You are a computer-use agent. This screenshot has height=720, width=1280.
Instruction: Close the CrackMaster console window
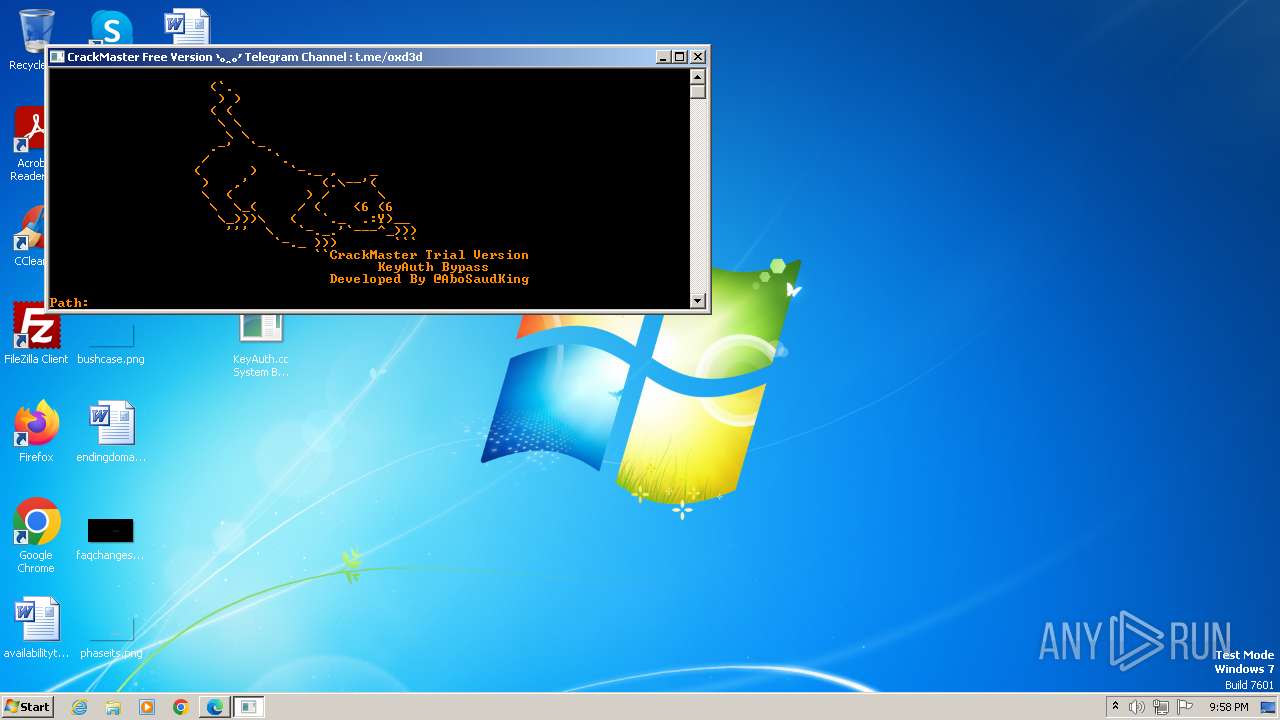coord(698,57)
